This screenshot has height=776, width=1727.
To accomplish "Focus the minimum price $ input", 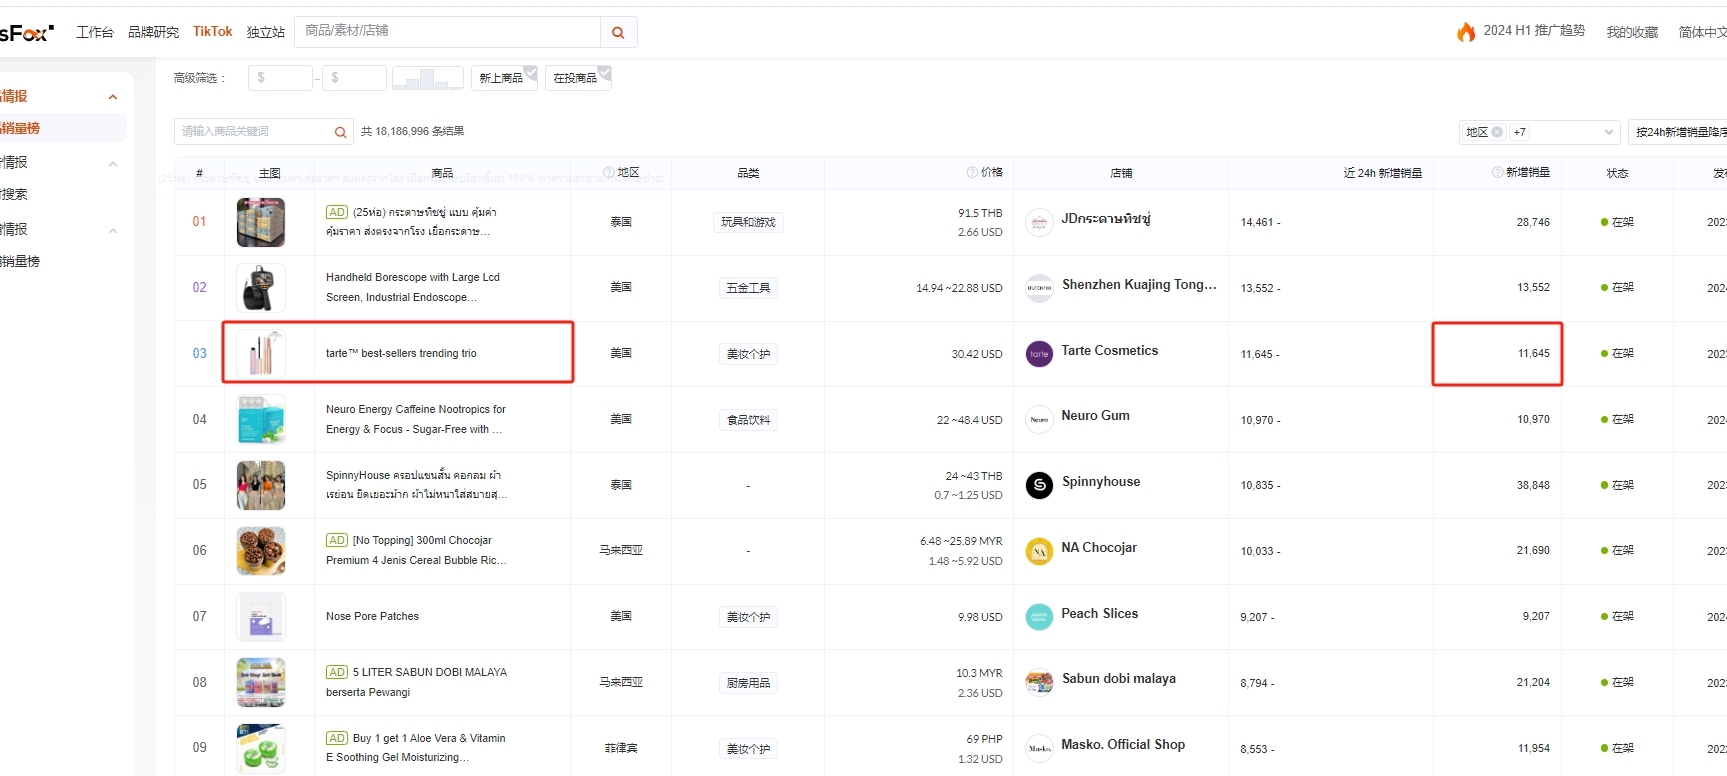I will click(x=281, y=78).
